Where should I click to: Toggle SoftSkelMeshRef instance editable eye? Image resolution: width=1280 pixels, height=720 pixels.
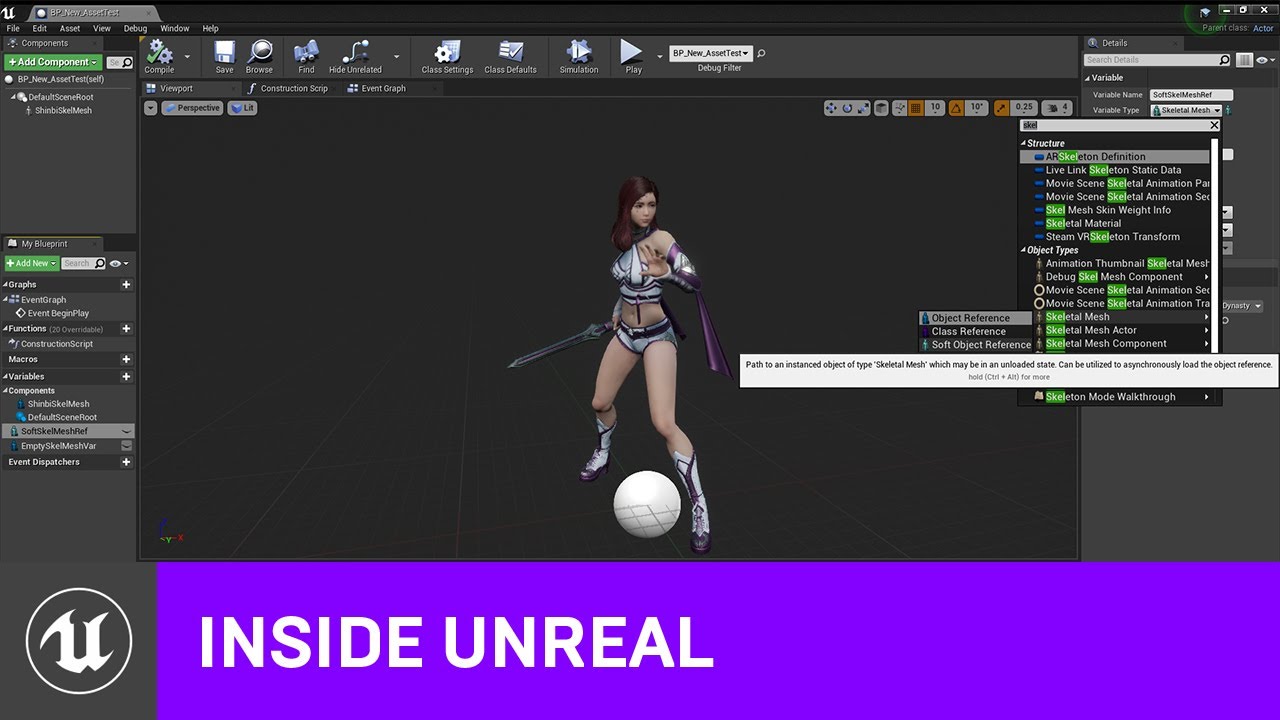tap(126, 431)
